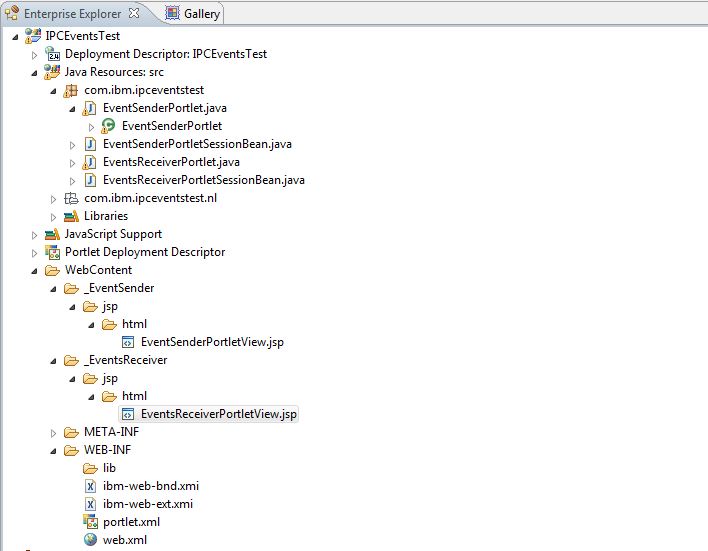Switch to the Gallery tab
Viewport: 708px width, 551px height.
coord(200,14)
